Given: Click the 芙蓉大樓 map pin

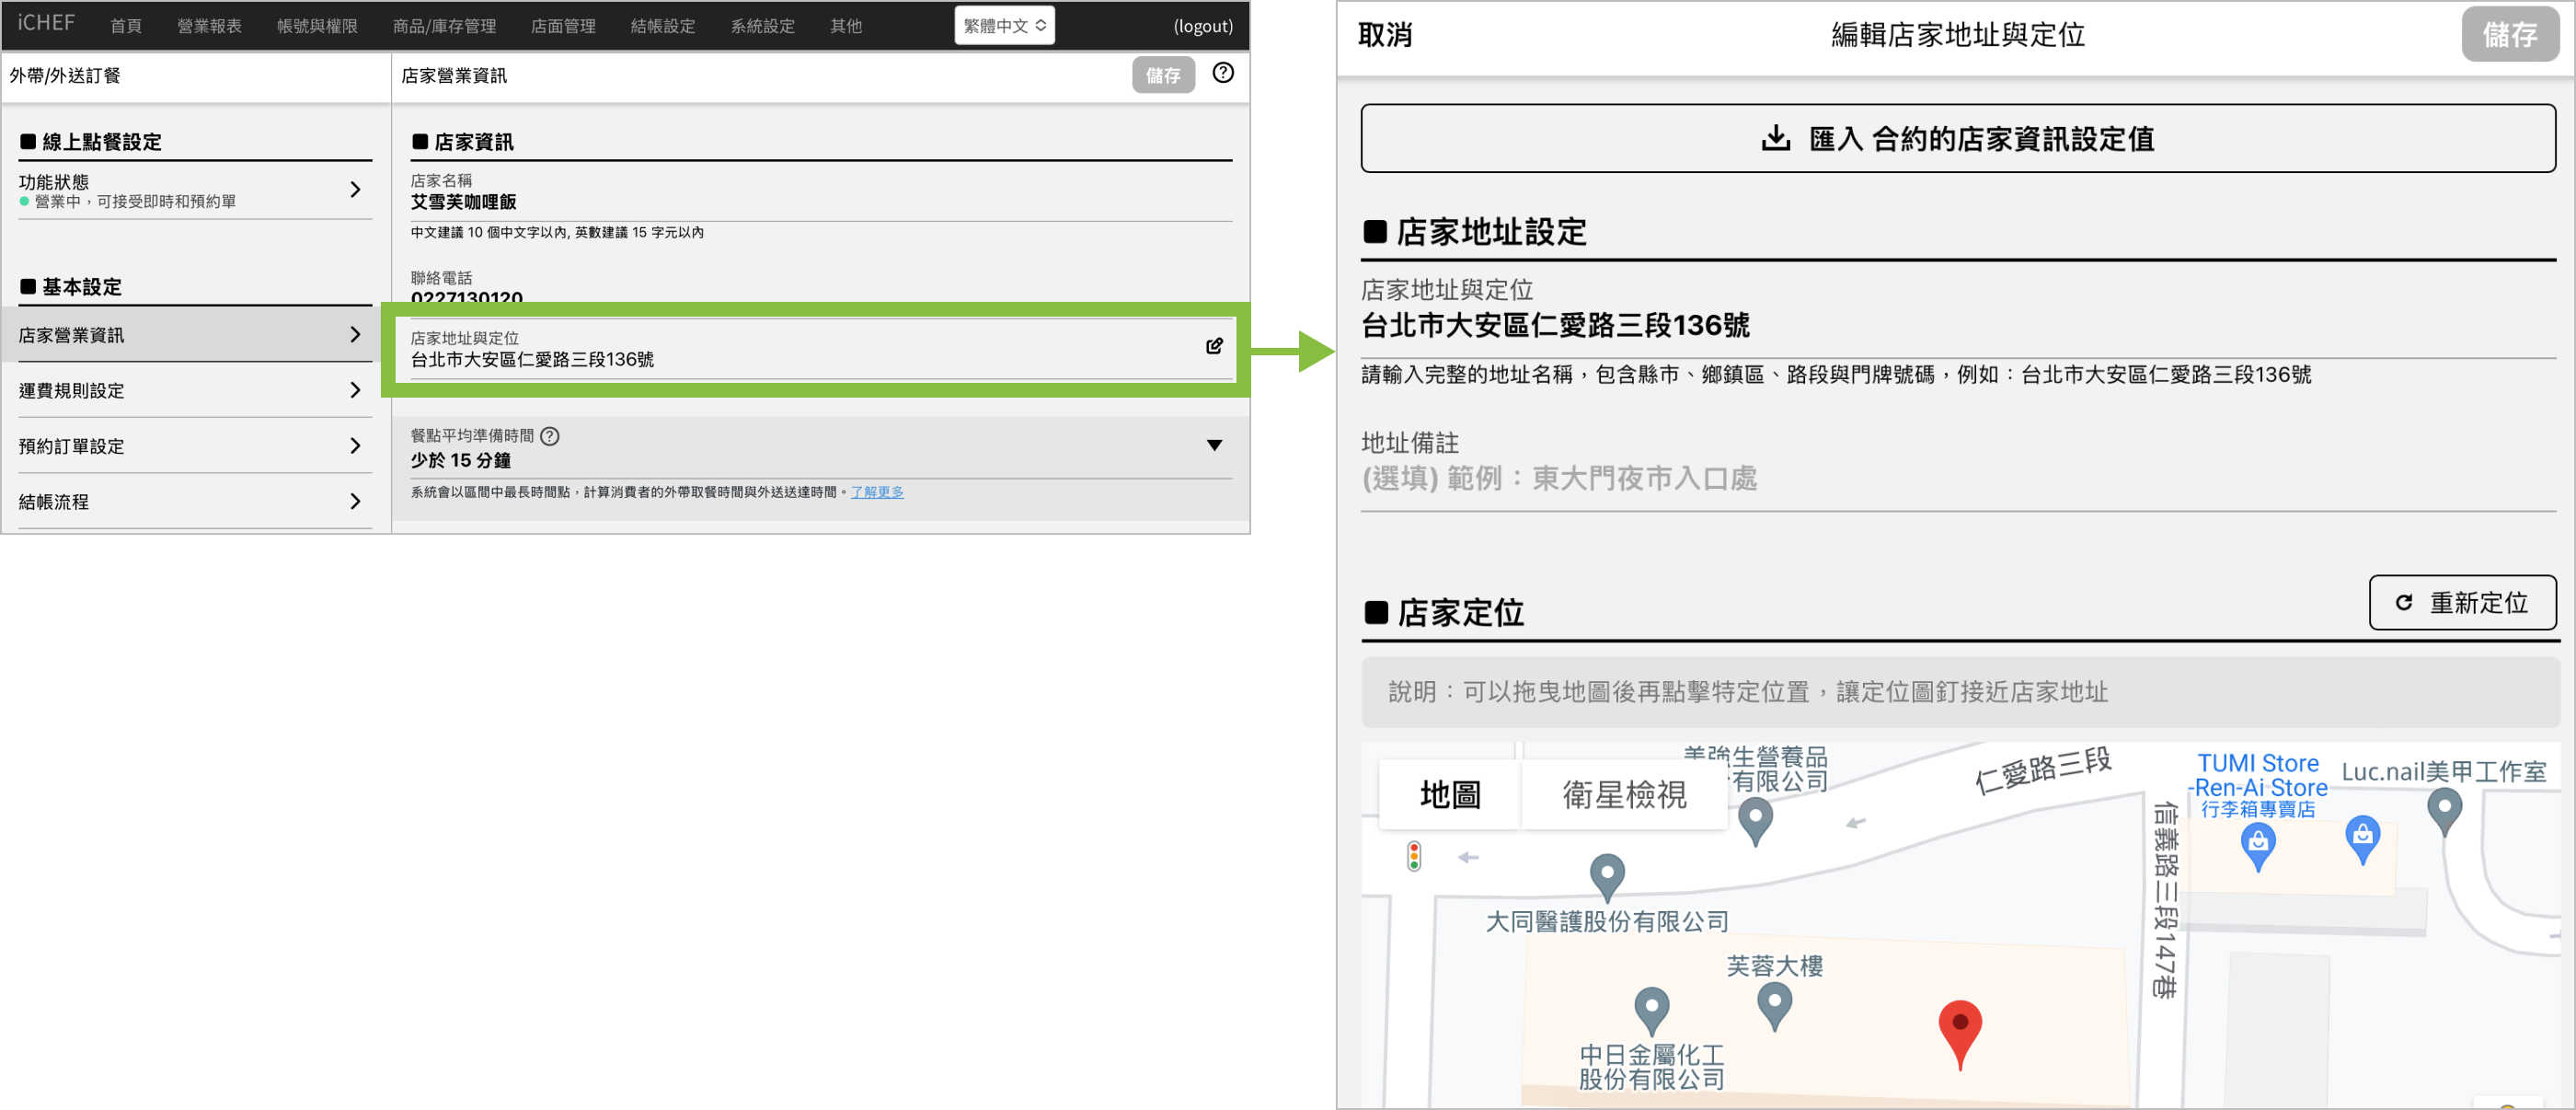Looking at the screenshot, I should pos(1774,1002).
